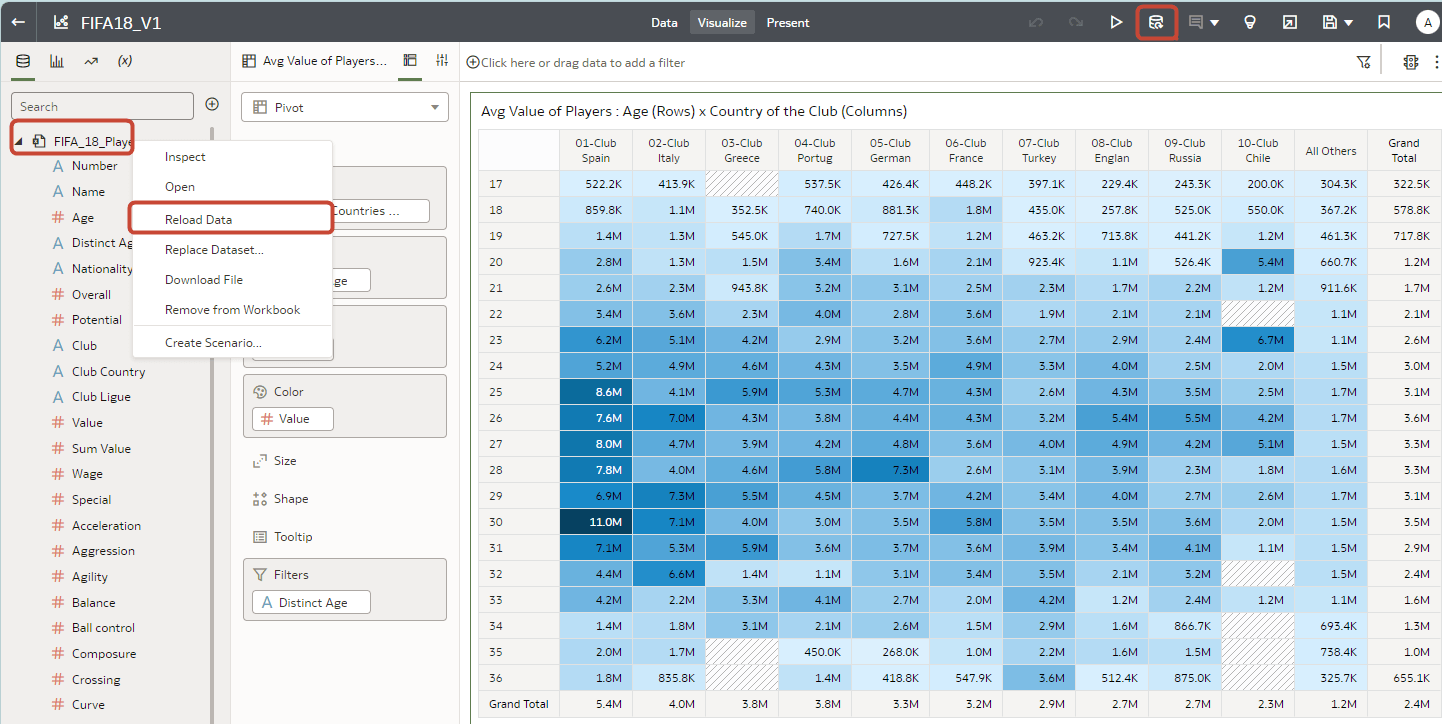Switch to the Present tab

tap(787, 22)
